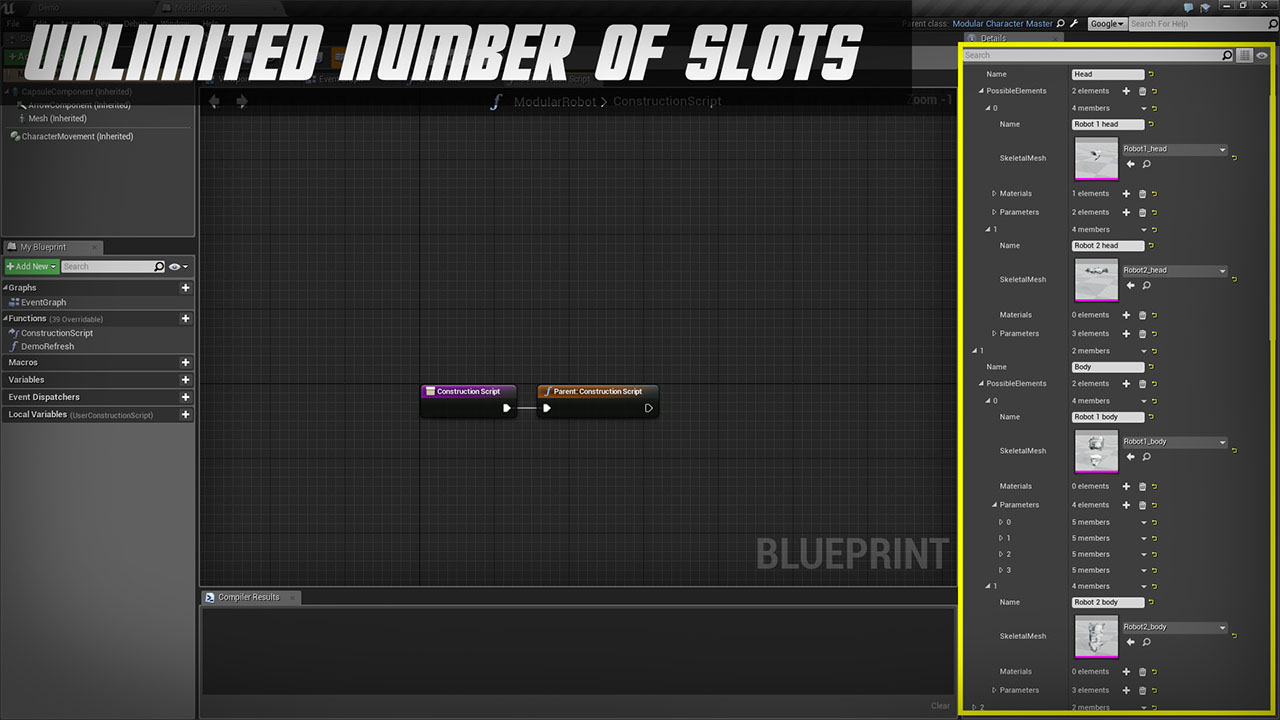Add a new graph with the Graphs plus icon
Screen dimensions: 1280x720
pyautogui.click(x=185, y=288)
